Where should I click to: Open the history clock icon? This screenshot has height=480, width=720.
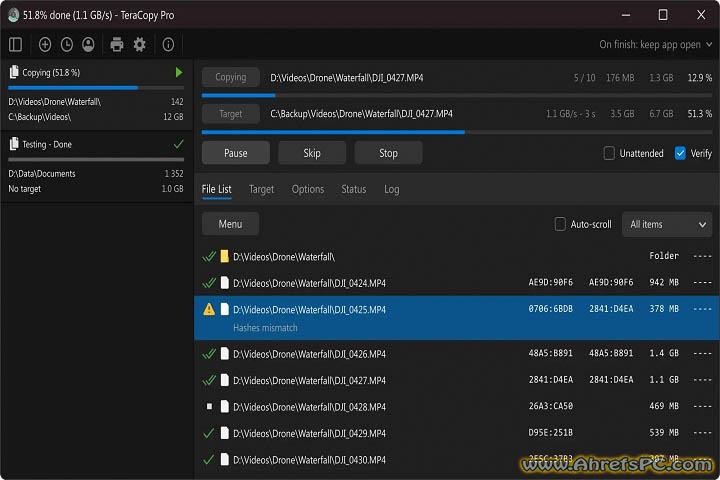pyautogui.click(x=67, y=45)
